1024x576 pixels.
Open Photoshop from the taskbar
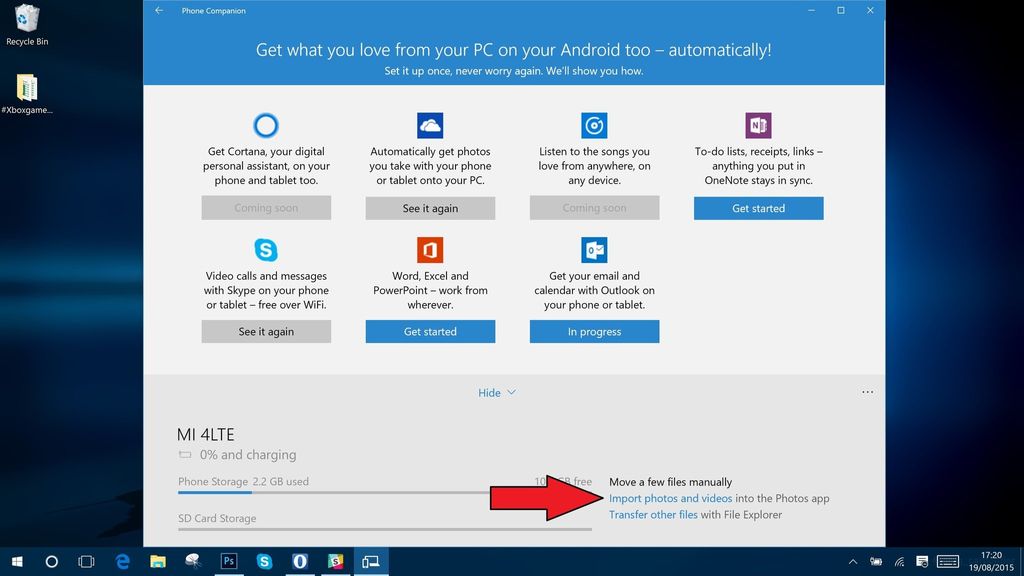click(x=228, y=561)
